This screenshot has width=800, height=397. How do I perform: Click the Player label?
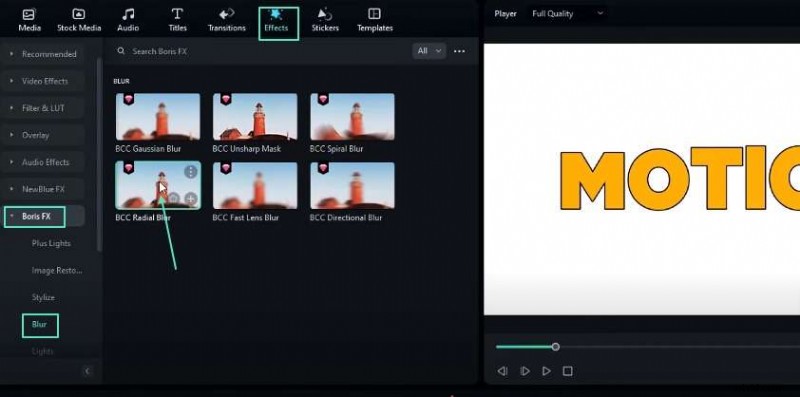point(505,14)
